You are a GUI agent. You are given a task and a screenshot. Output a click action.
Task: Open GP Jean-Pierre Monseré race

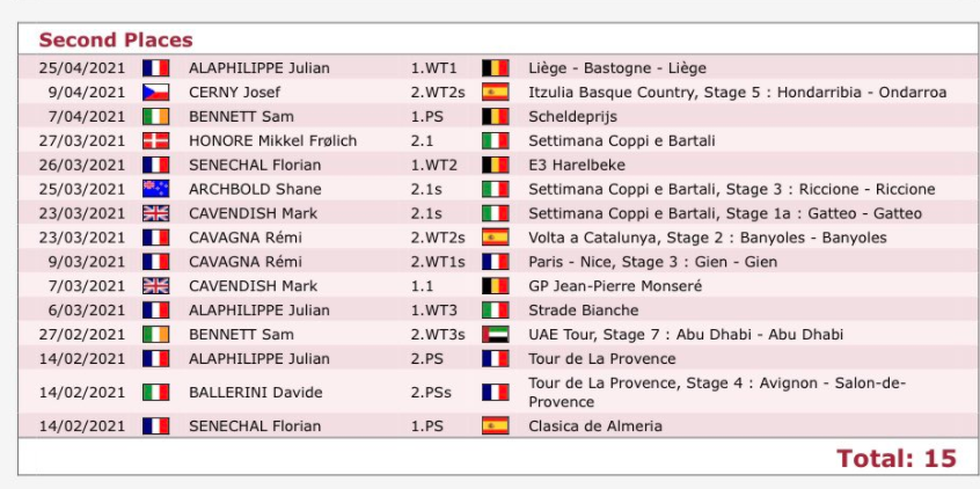click(x=616, y=286)
